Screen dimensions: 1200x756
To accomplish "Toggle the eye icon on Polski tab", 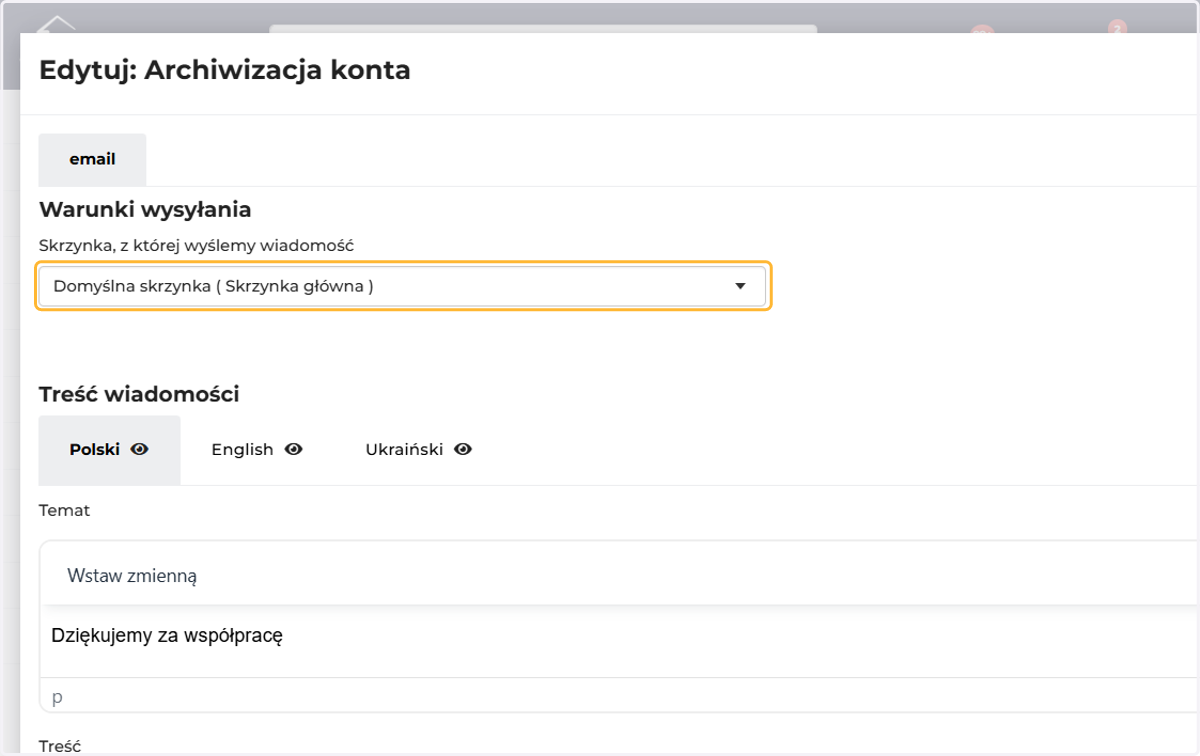I will [139, 450].
